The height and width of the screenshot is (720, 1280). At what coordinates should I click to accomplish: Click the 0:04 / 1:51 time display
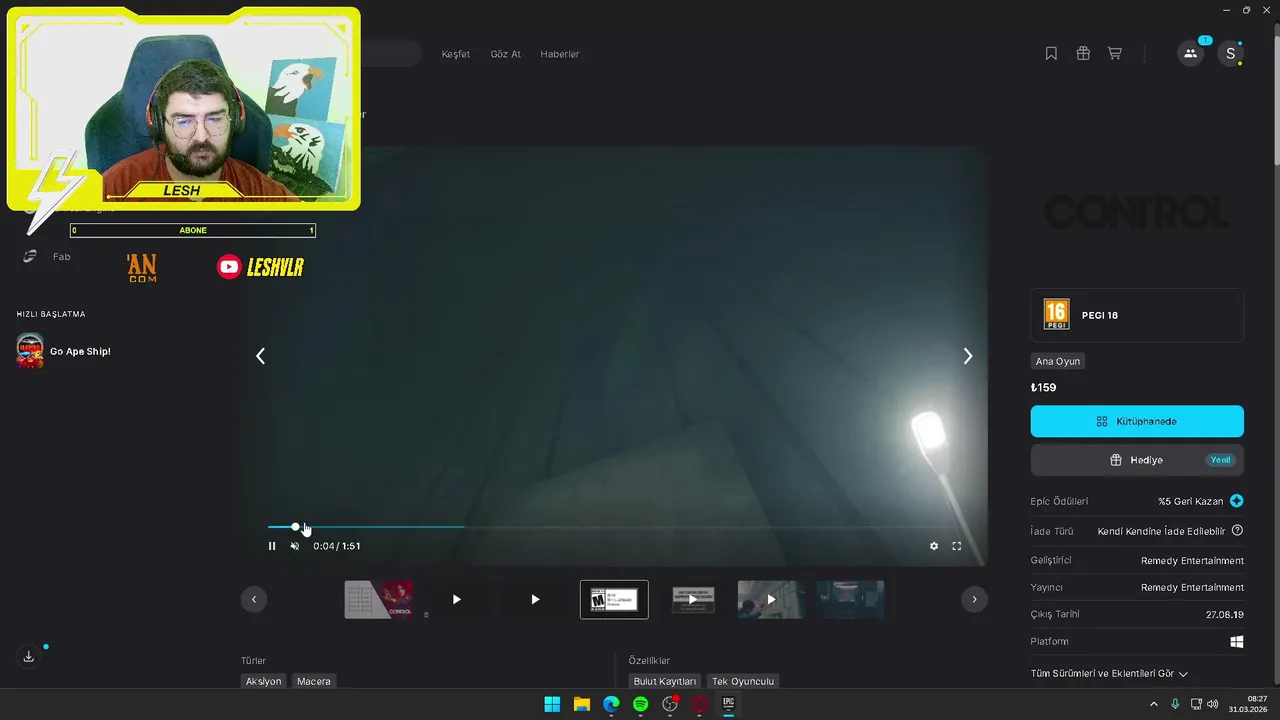click(x=337, y=546)
